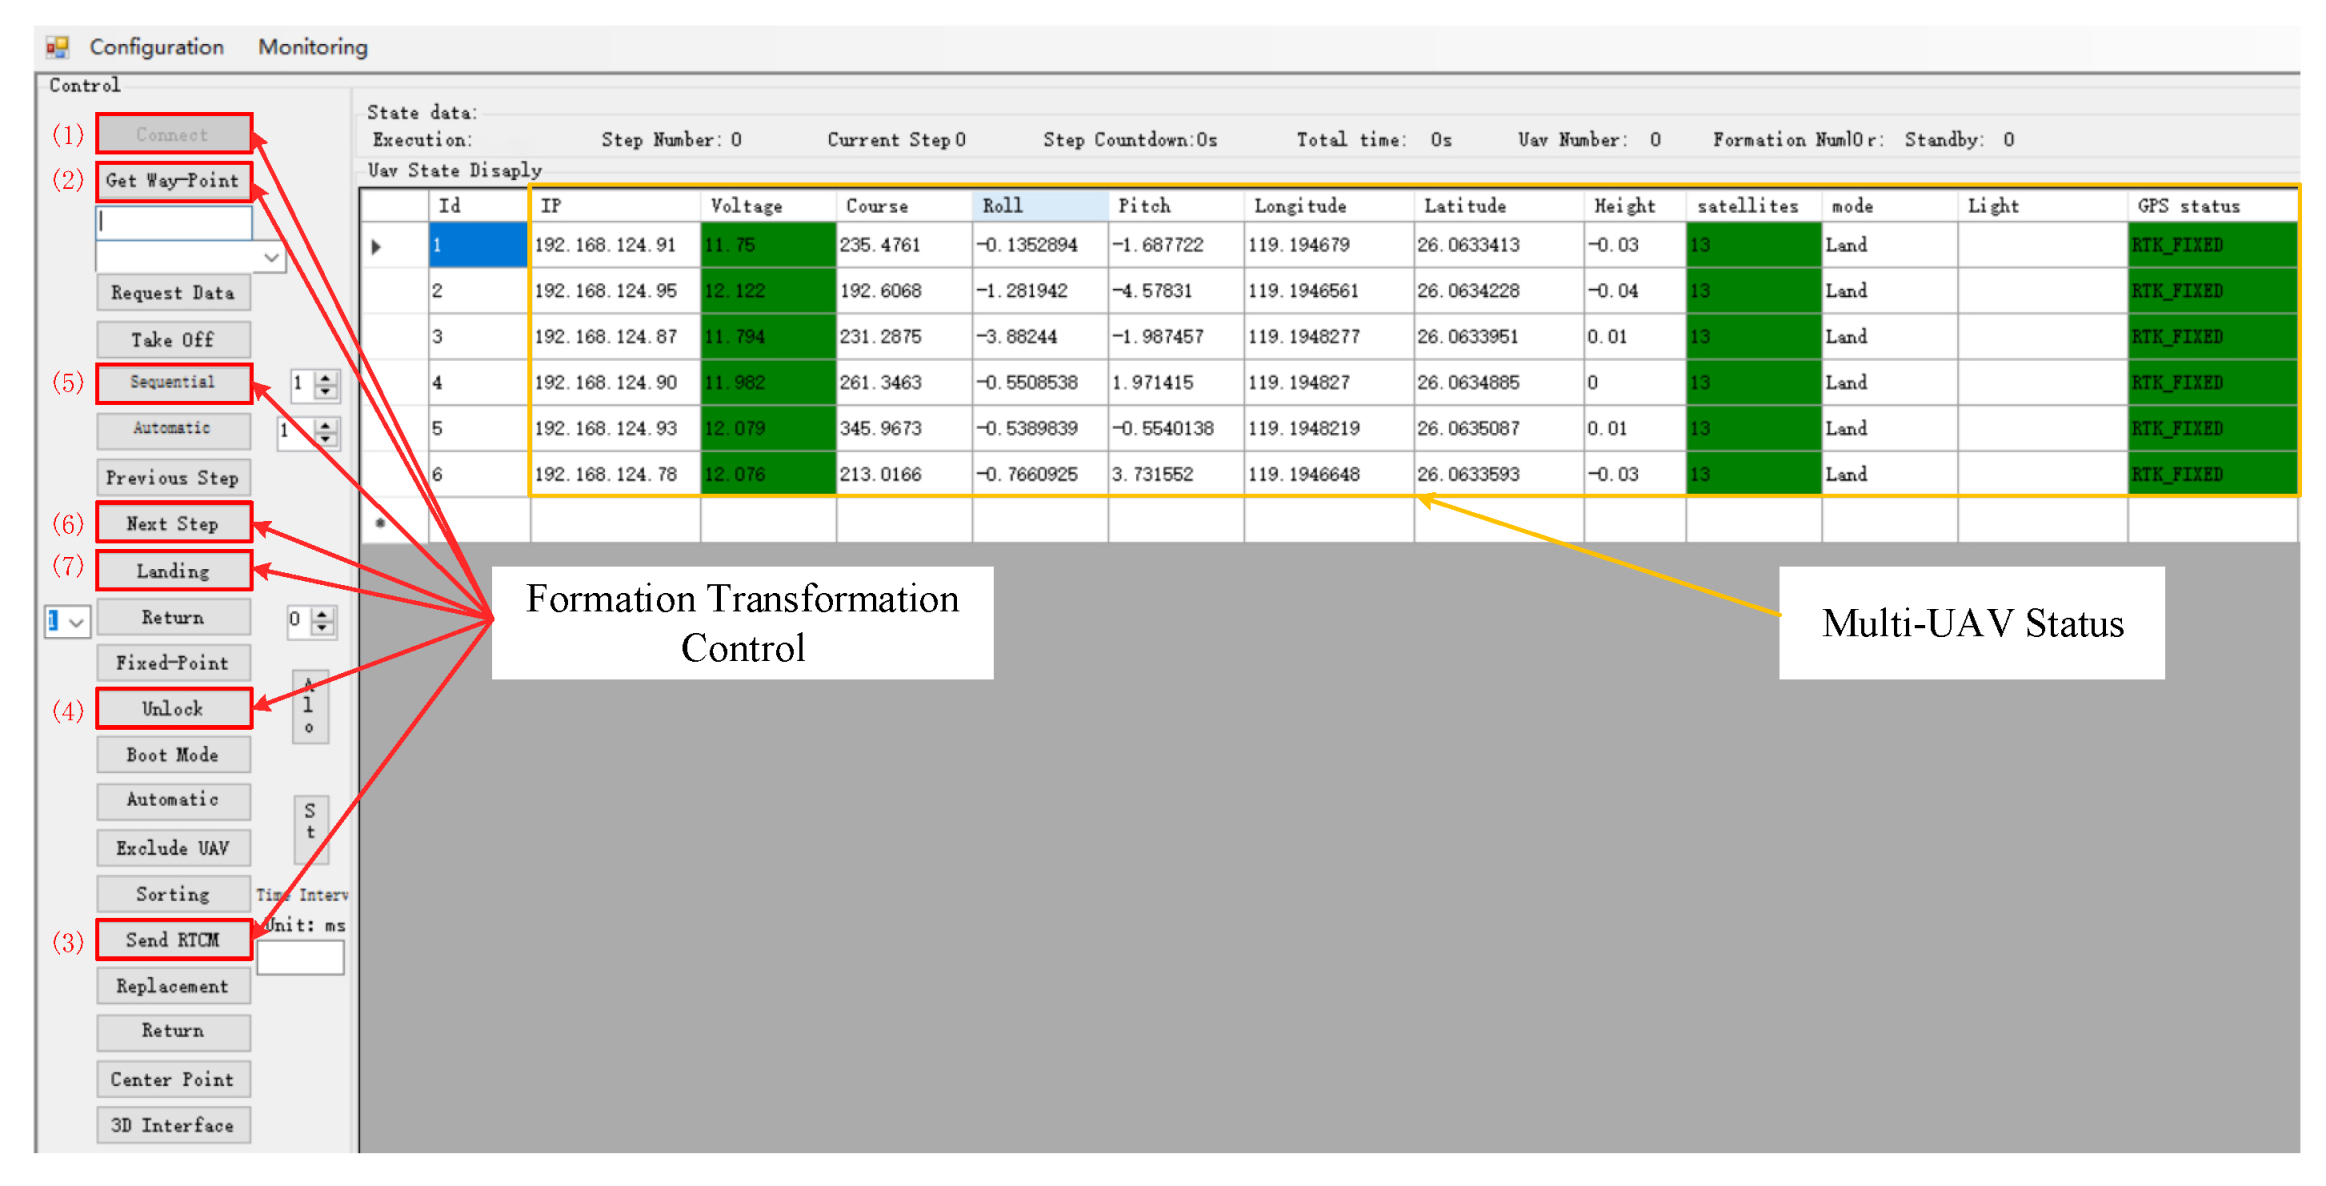Click the application icon beside Configuration
2326x1186 pixels.
(57, 47)
